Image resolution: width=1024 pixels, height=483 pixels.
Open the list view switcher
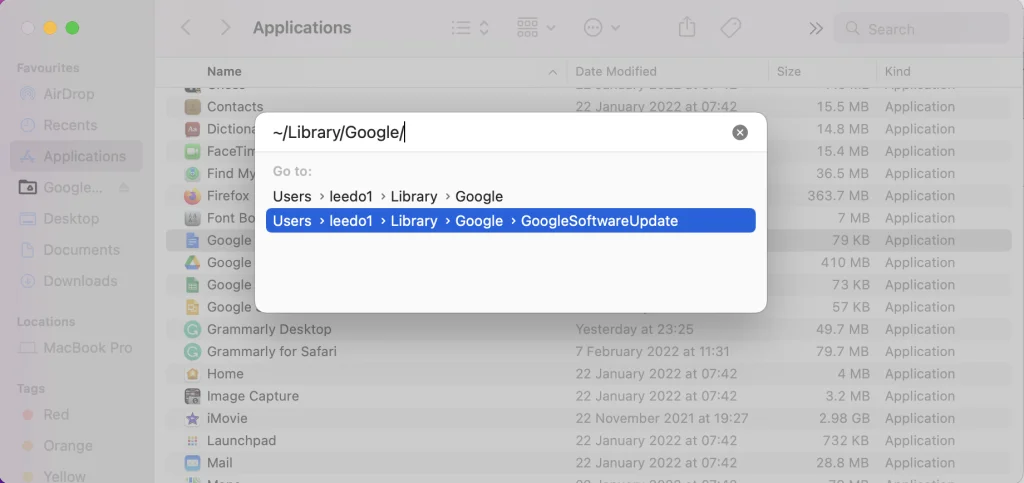tap(470, 28)
